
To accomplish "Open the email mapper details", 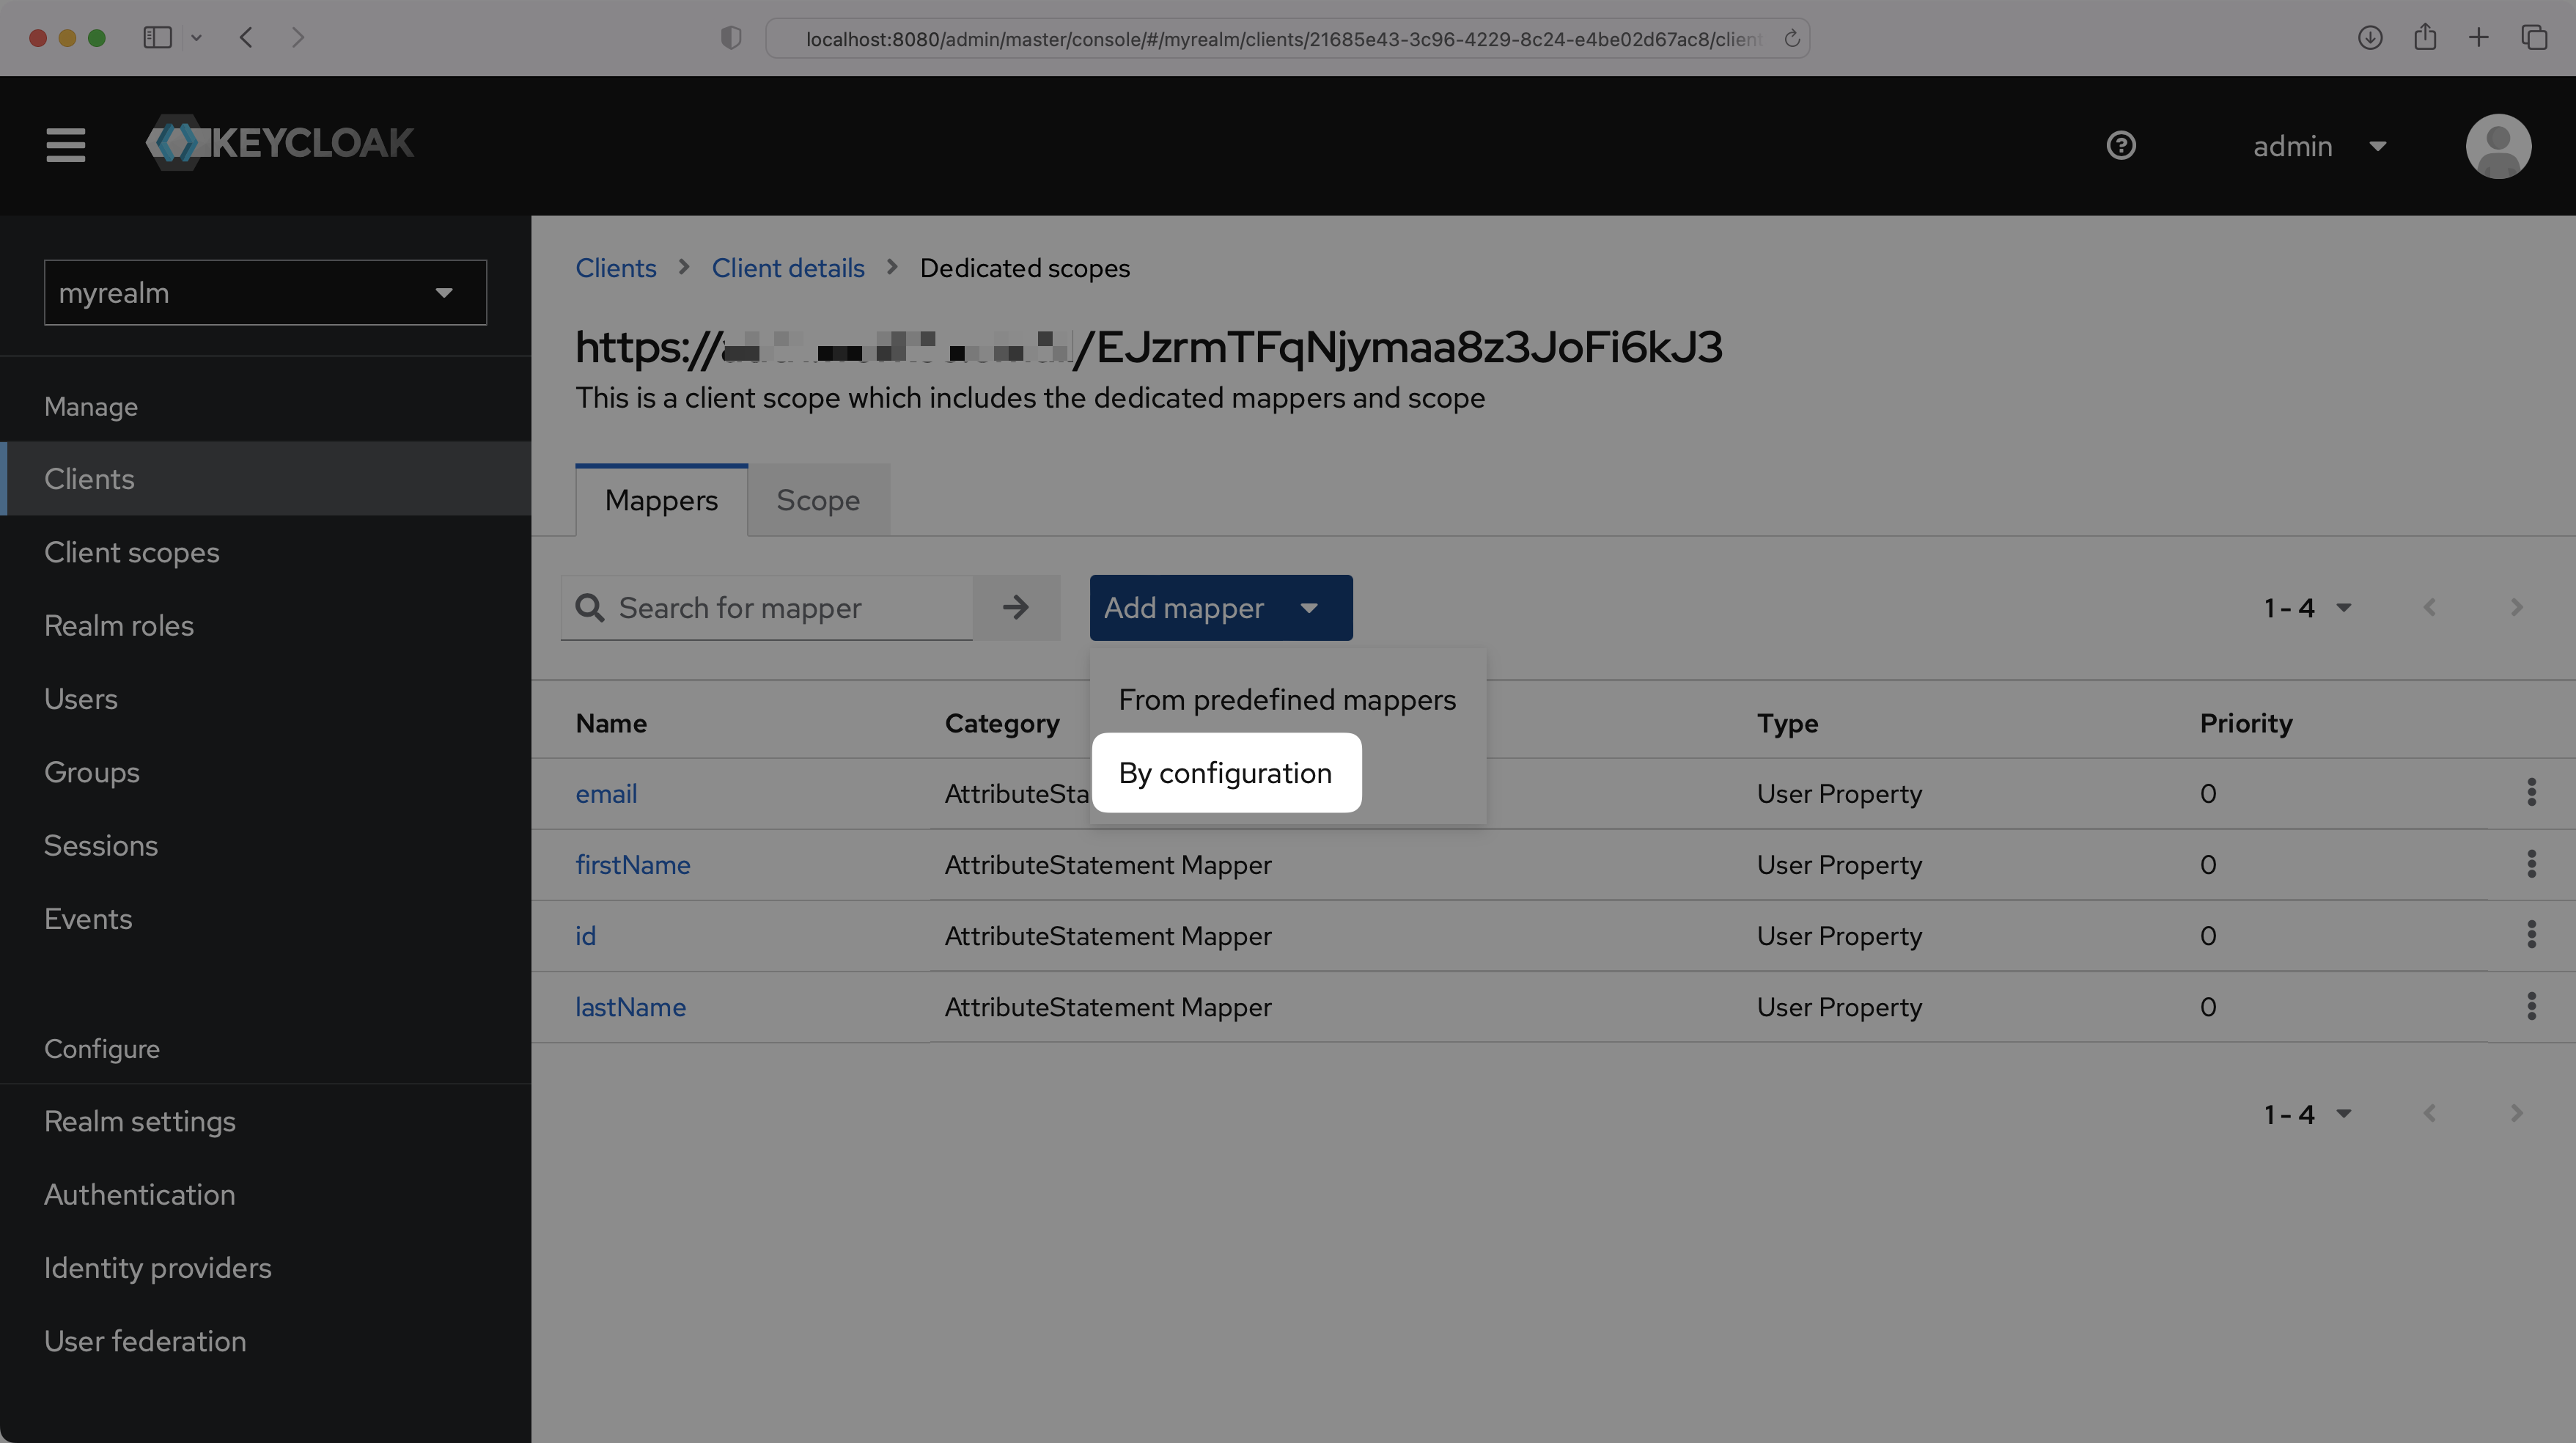I will [606, 793].
